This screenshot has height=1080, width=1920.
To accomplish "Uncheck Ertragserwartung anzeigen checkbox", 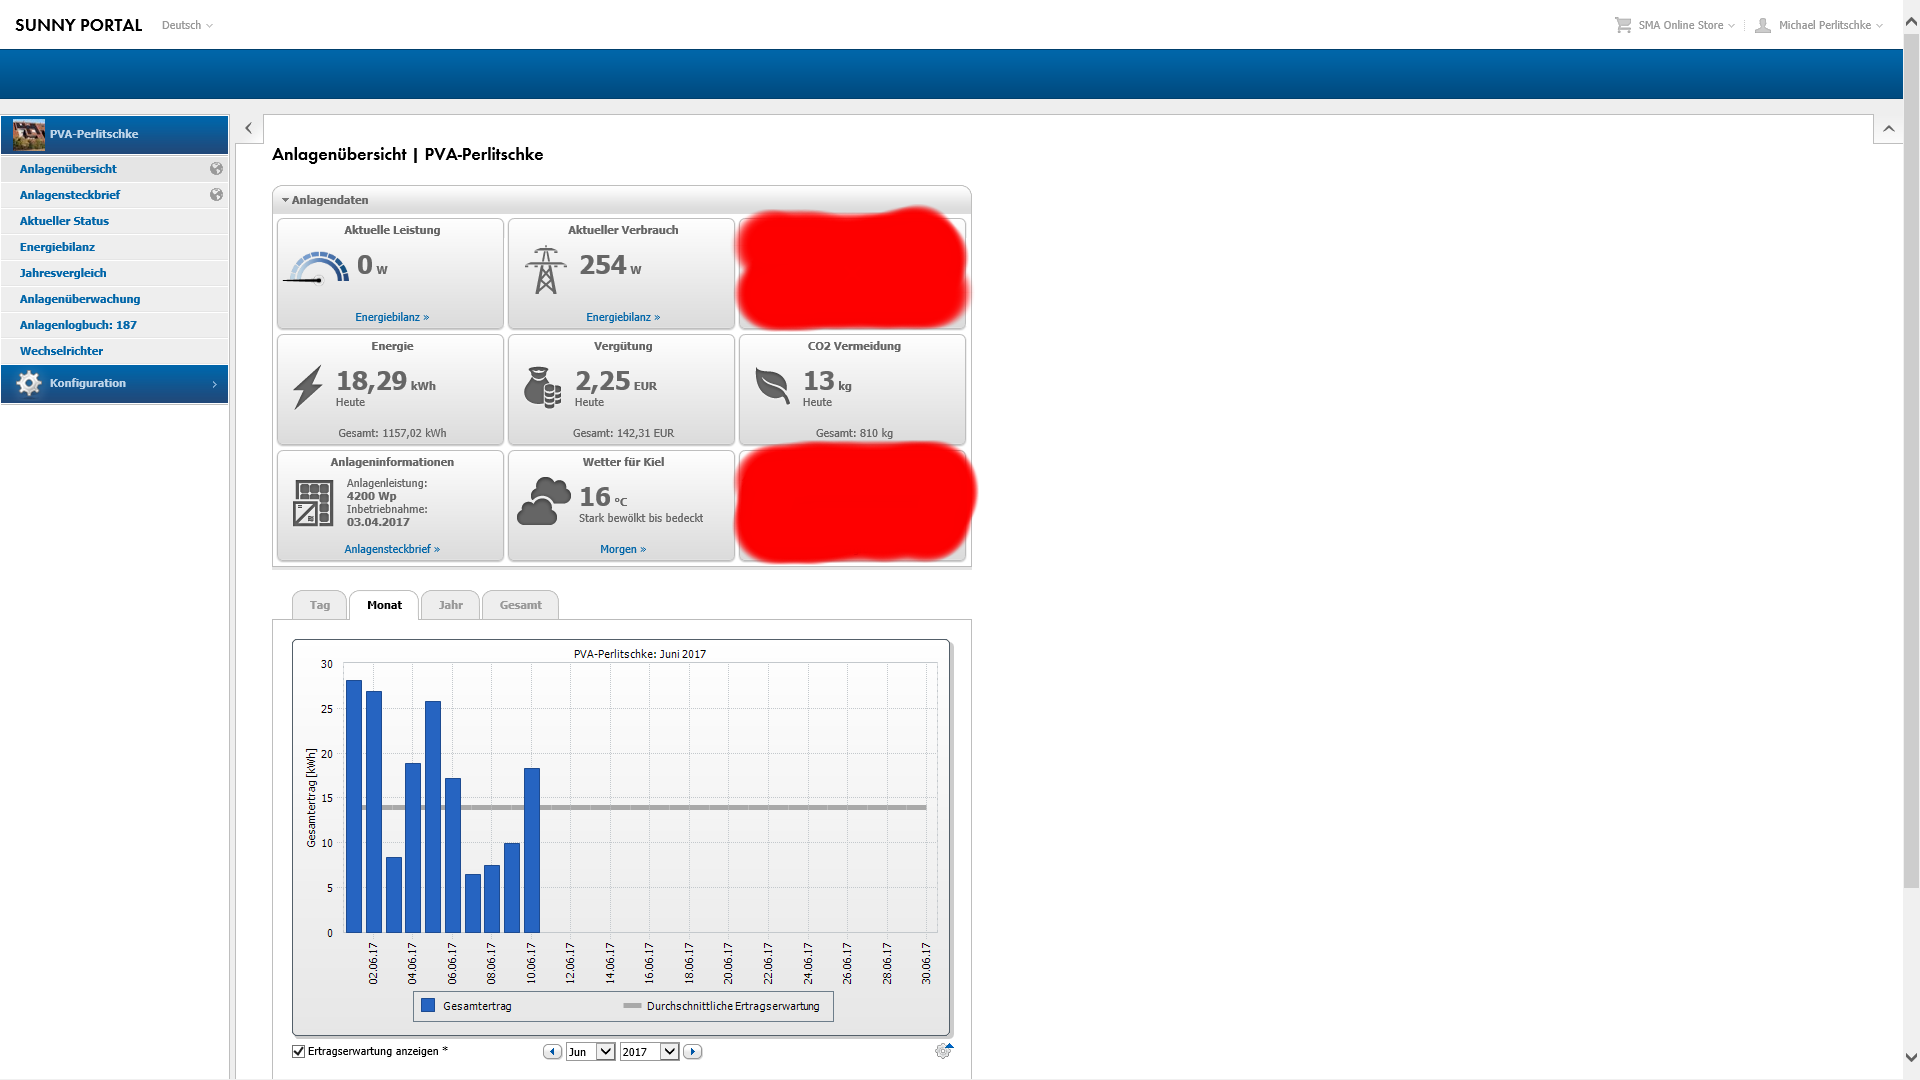I will coord(298,1051).
